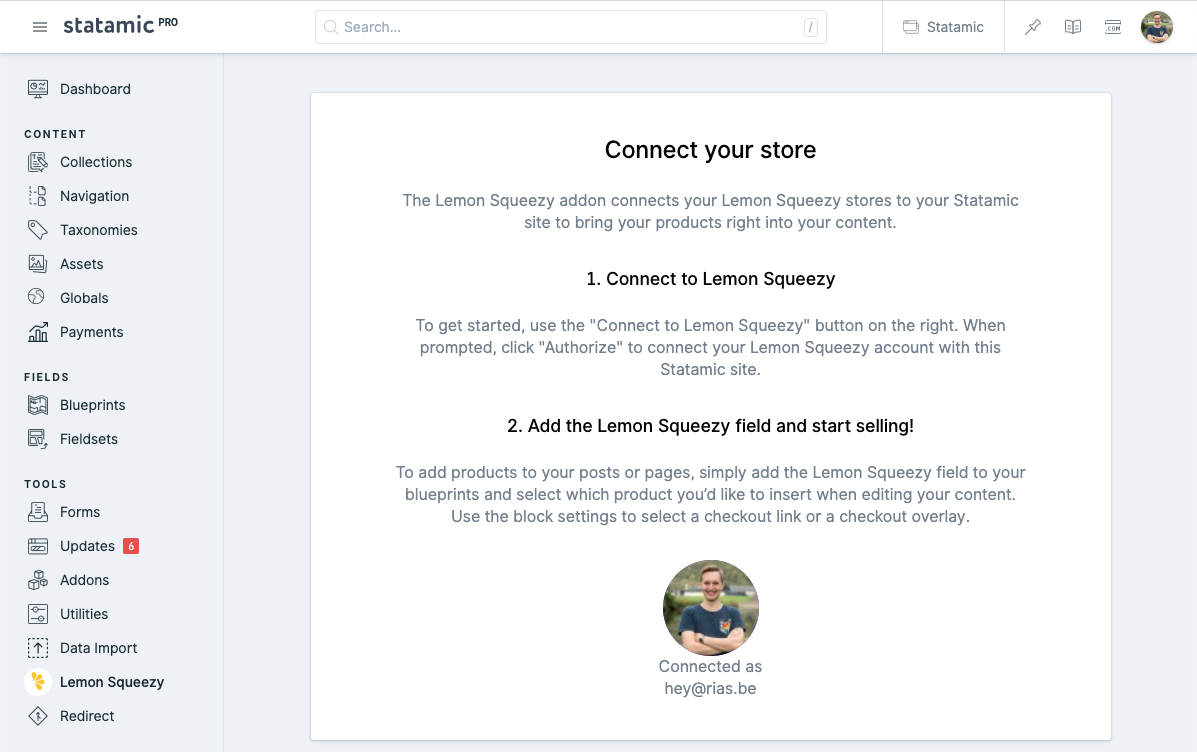
Task: Click the FIELDS section label
Action: point(47,377)
